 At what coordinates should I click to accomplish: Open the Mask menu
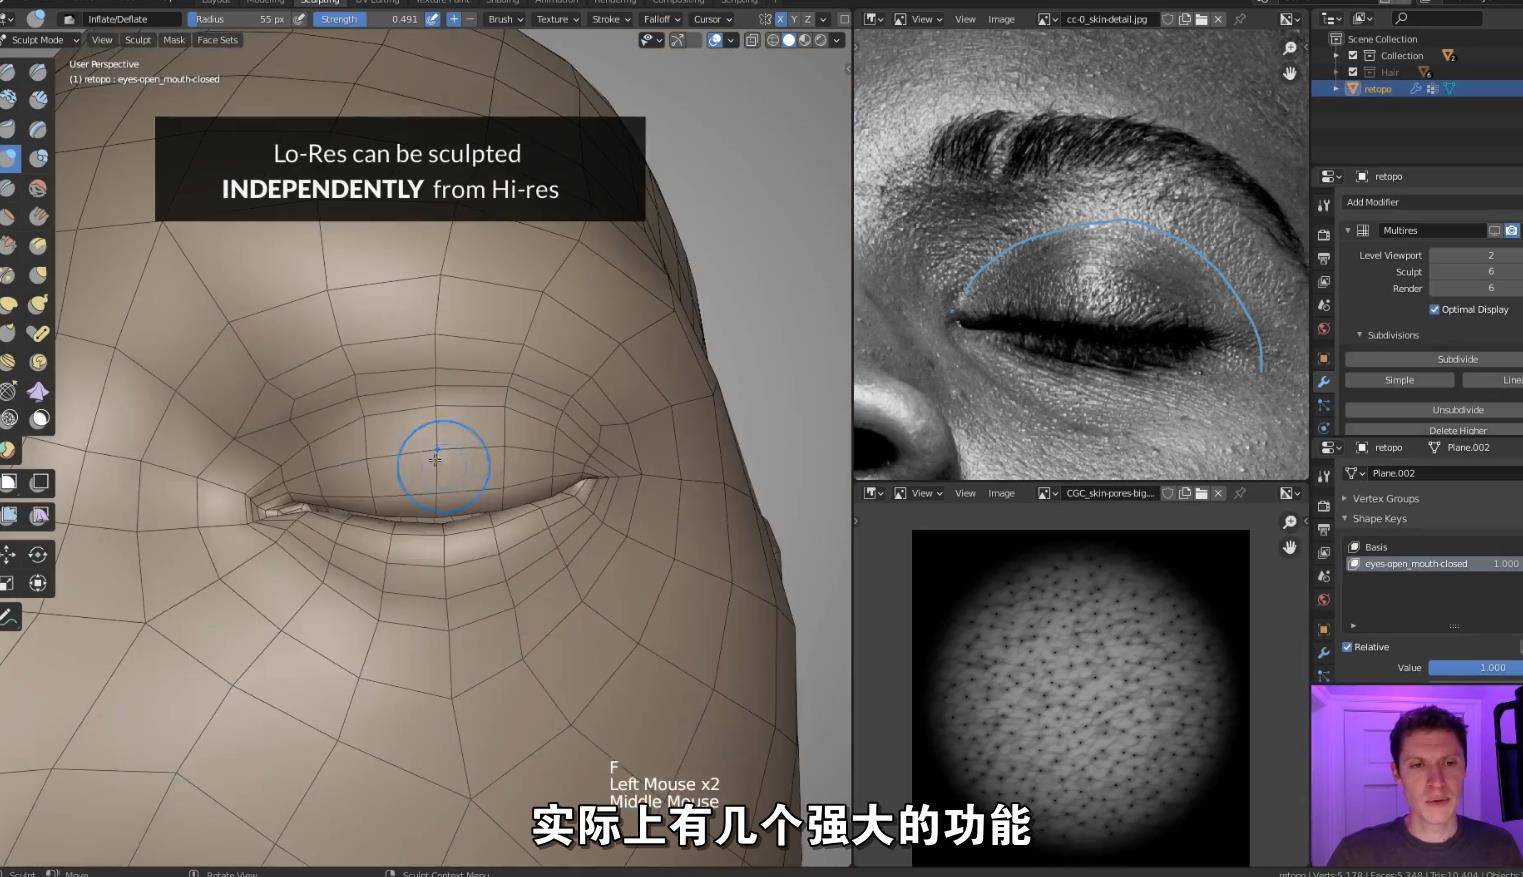point(174,40)
